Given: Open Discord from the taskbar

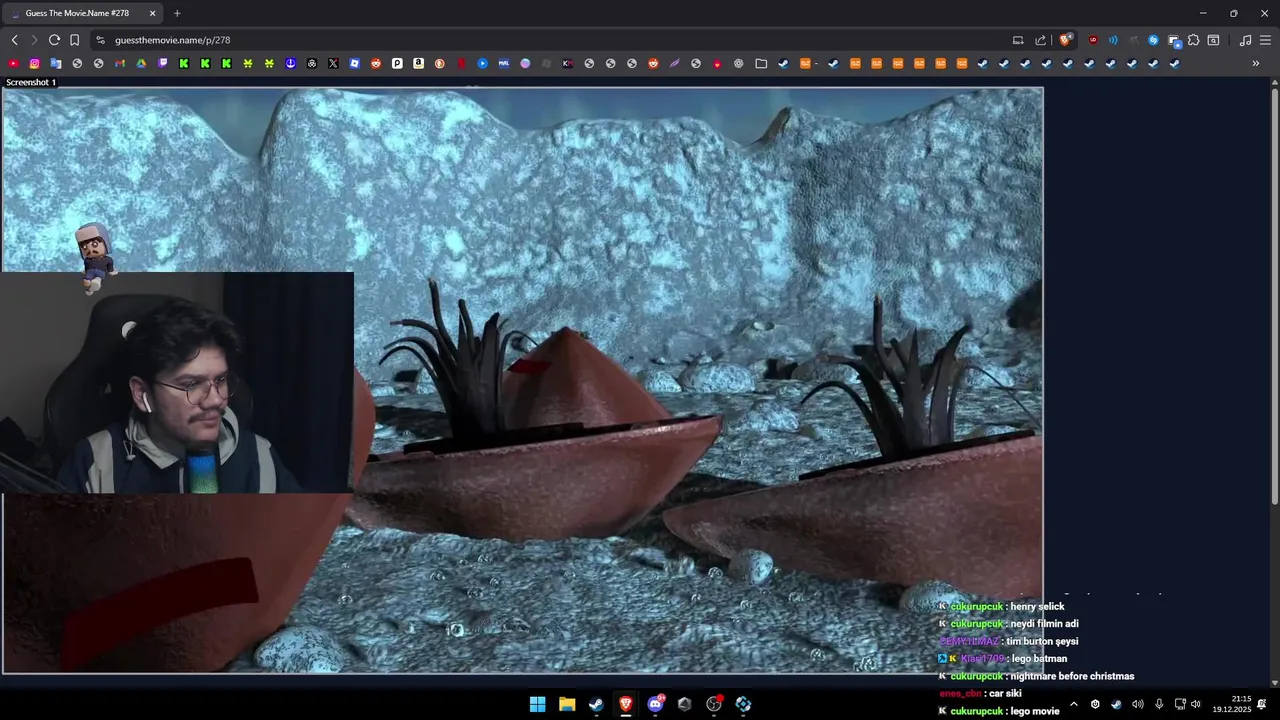Looking at the screenshot, I should 655,704.
